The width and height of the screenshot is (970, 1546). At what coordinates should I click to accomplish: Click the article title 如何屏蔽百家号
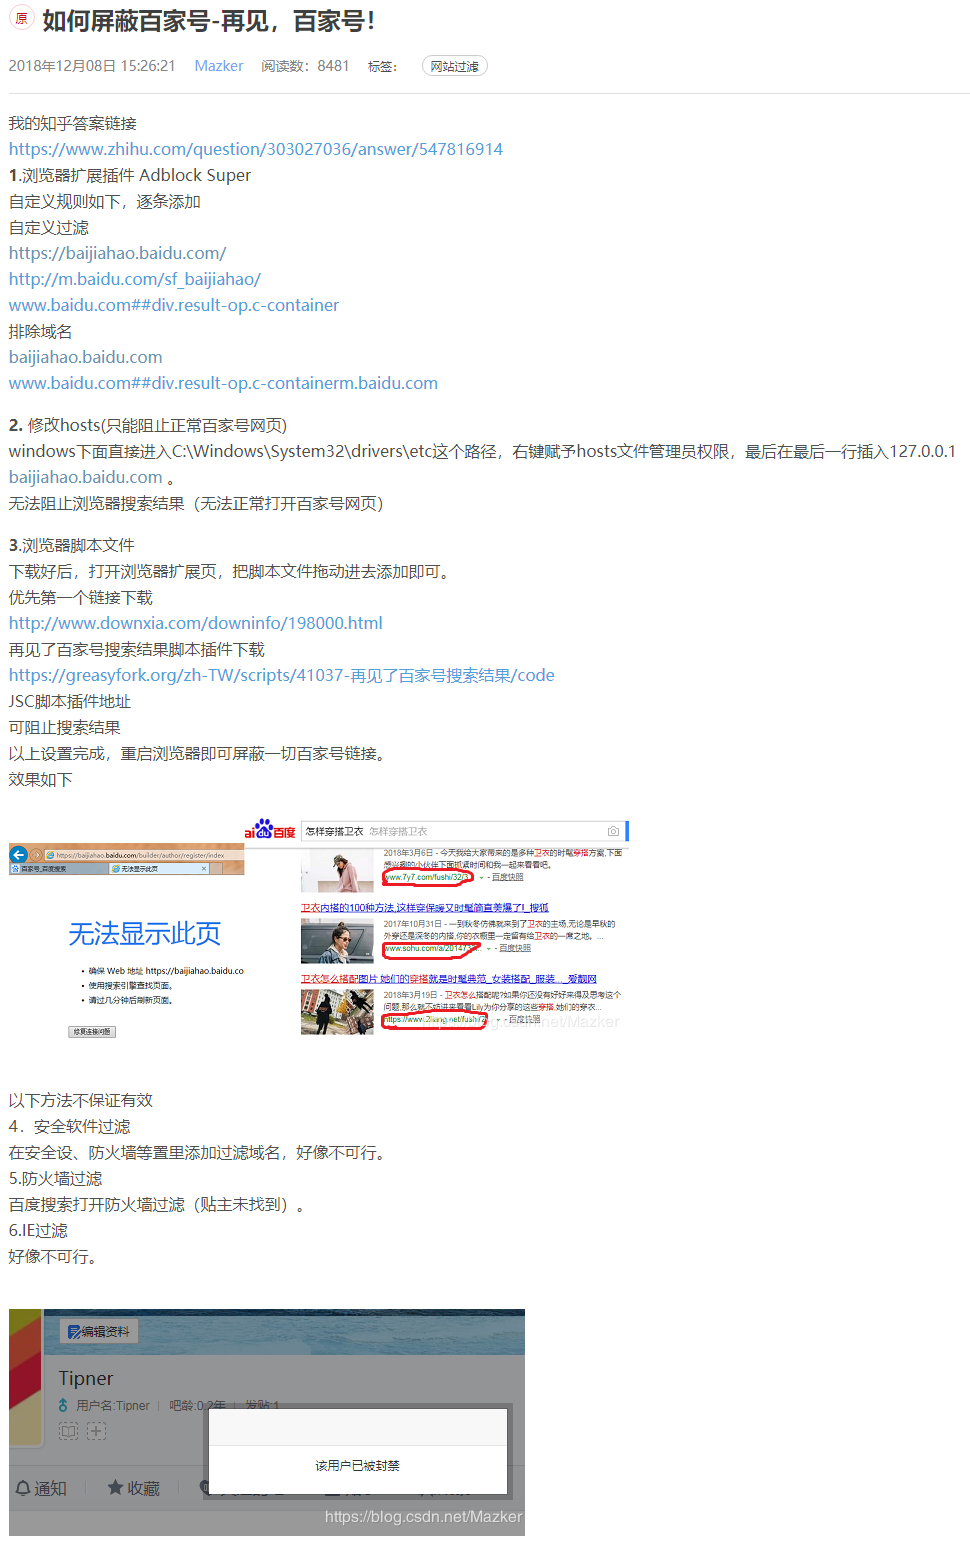209,21
